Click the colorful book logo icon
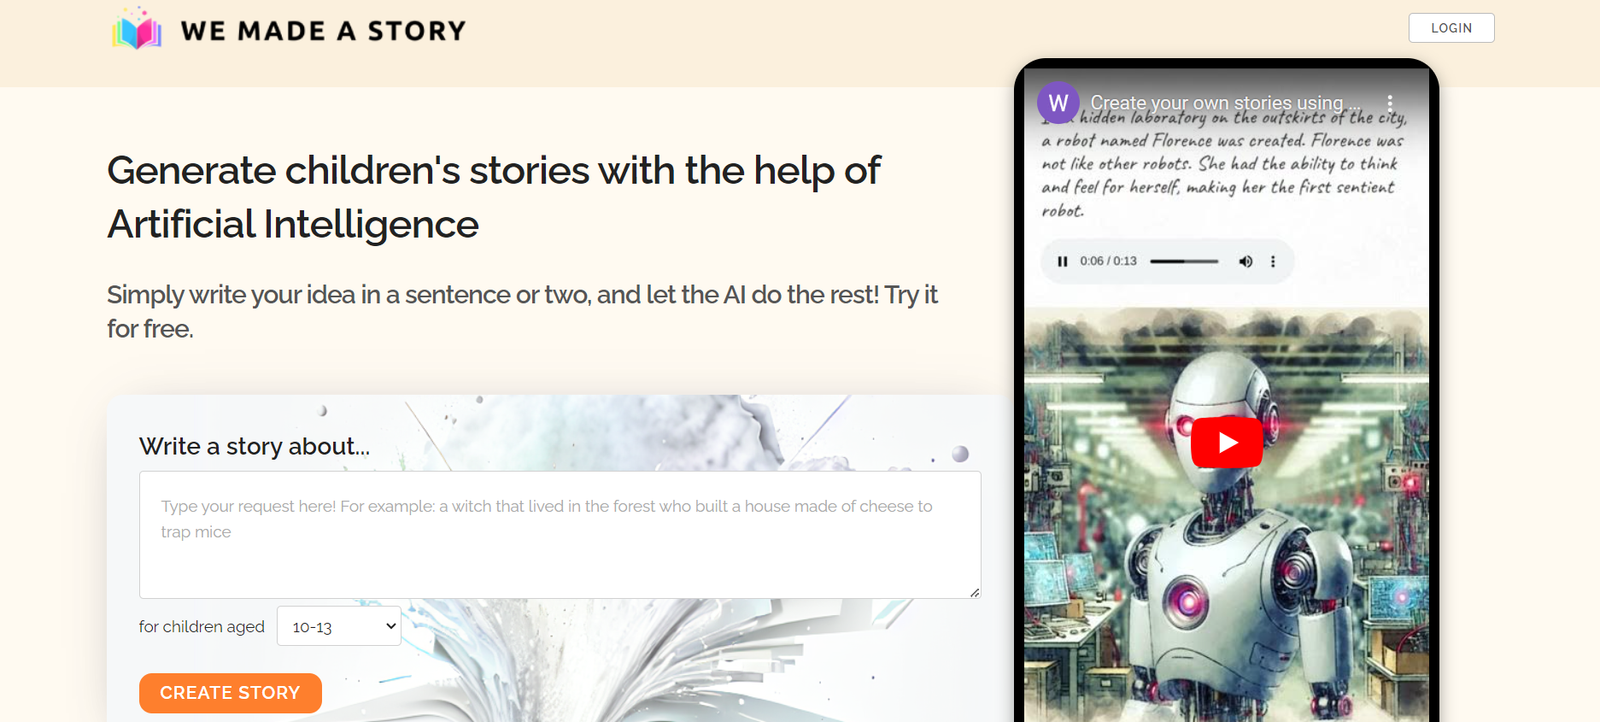1600x722 pixels. 137,29
